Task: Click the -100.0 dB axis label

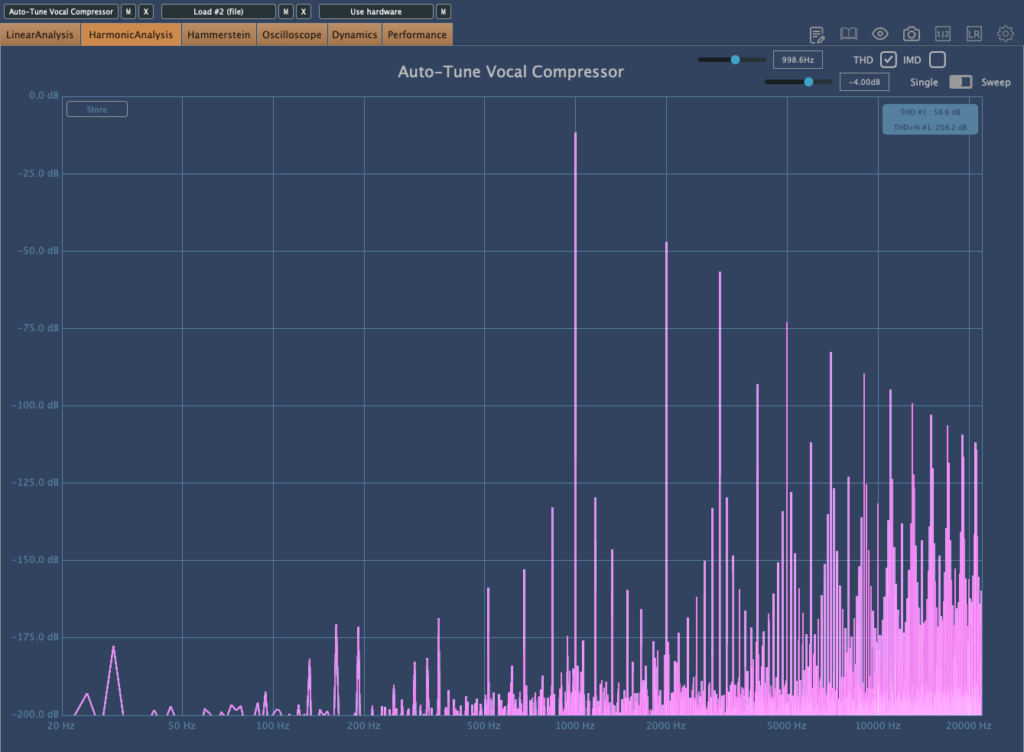Action: pos(35,405)
